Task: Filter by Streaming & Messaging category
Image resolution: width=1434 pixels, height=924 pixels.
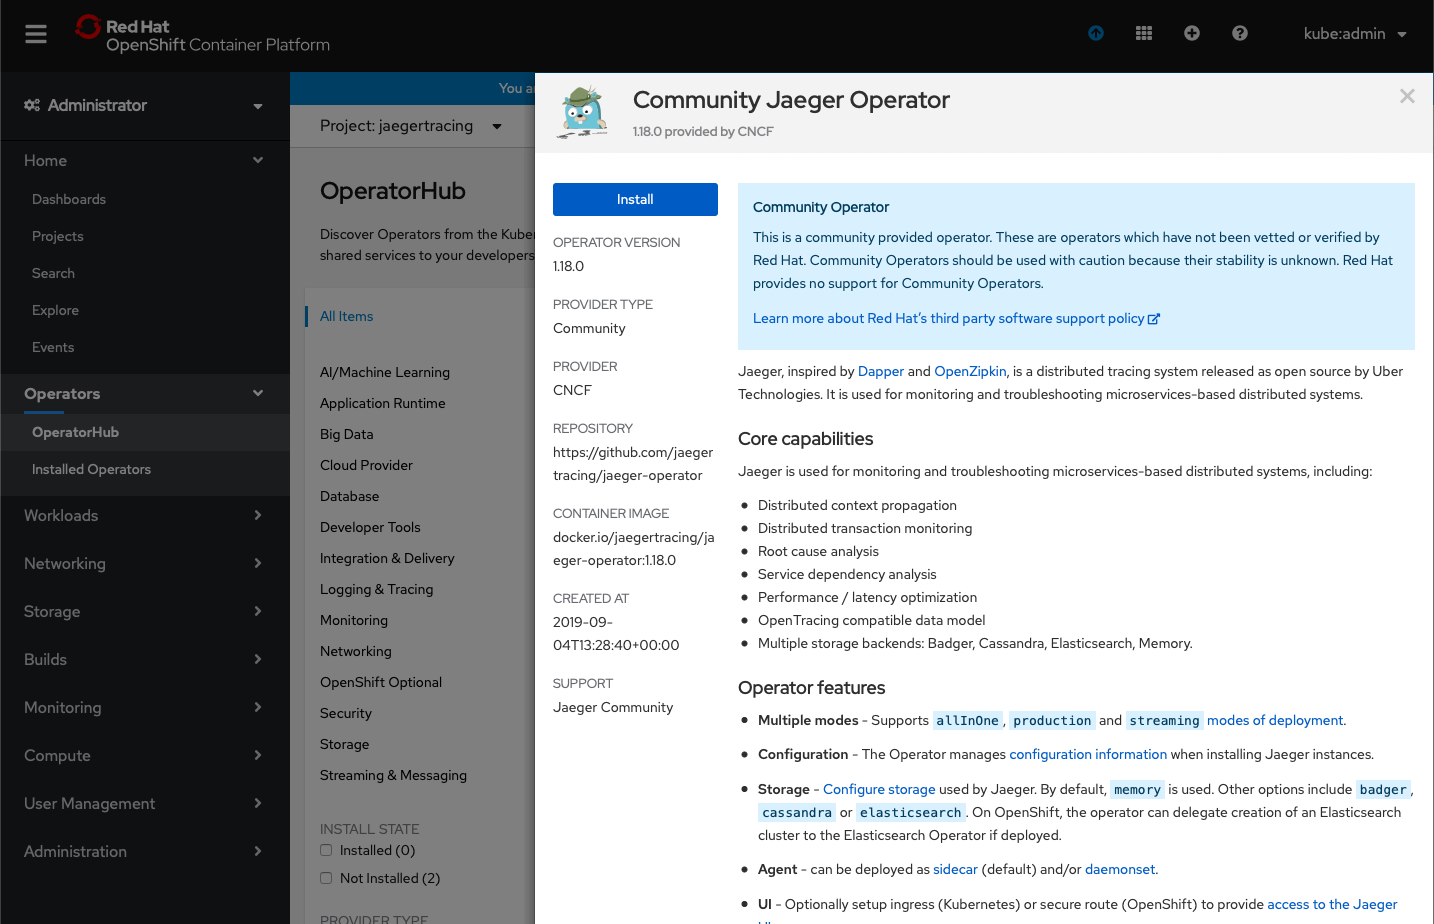Action: pyautogui.click(x=393, y=775)
